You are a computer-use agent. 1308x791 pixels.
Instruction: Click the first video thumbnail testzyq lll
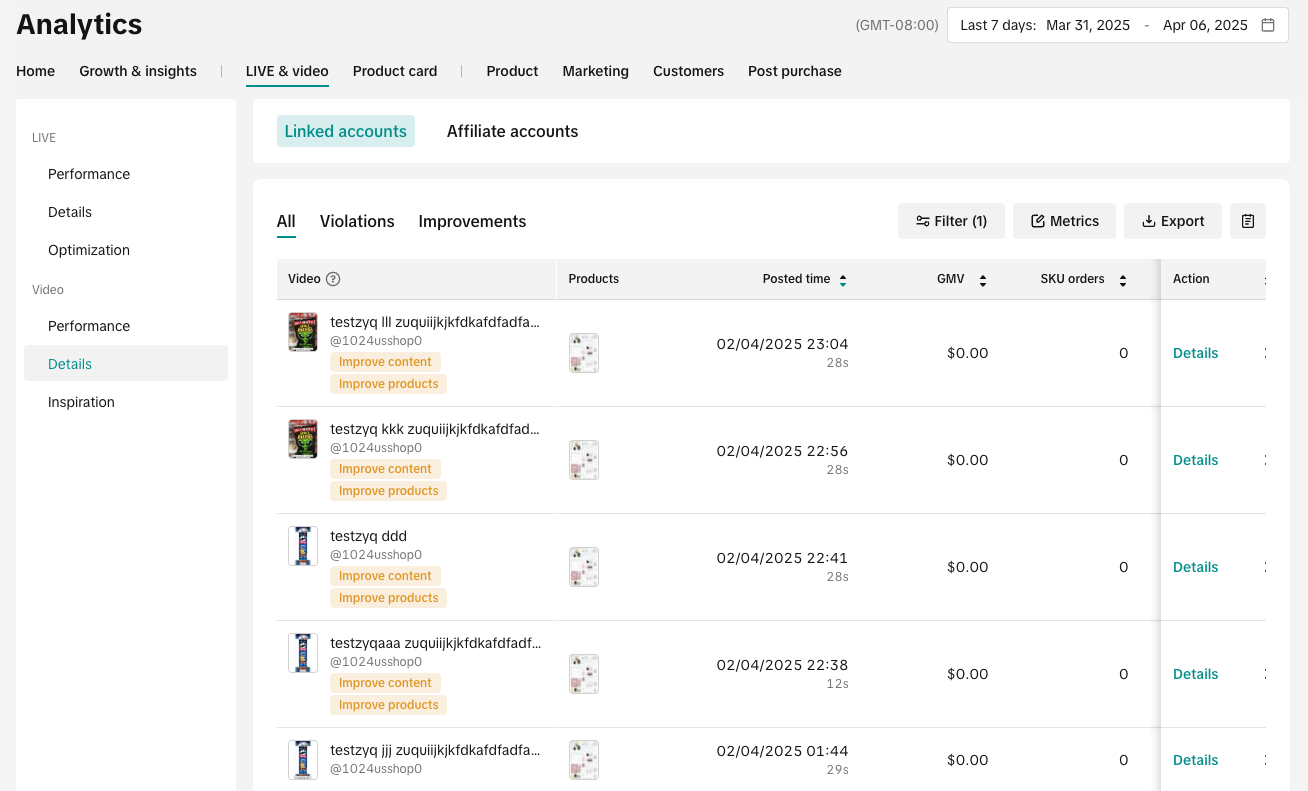point(303,332)
